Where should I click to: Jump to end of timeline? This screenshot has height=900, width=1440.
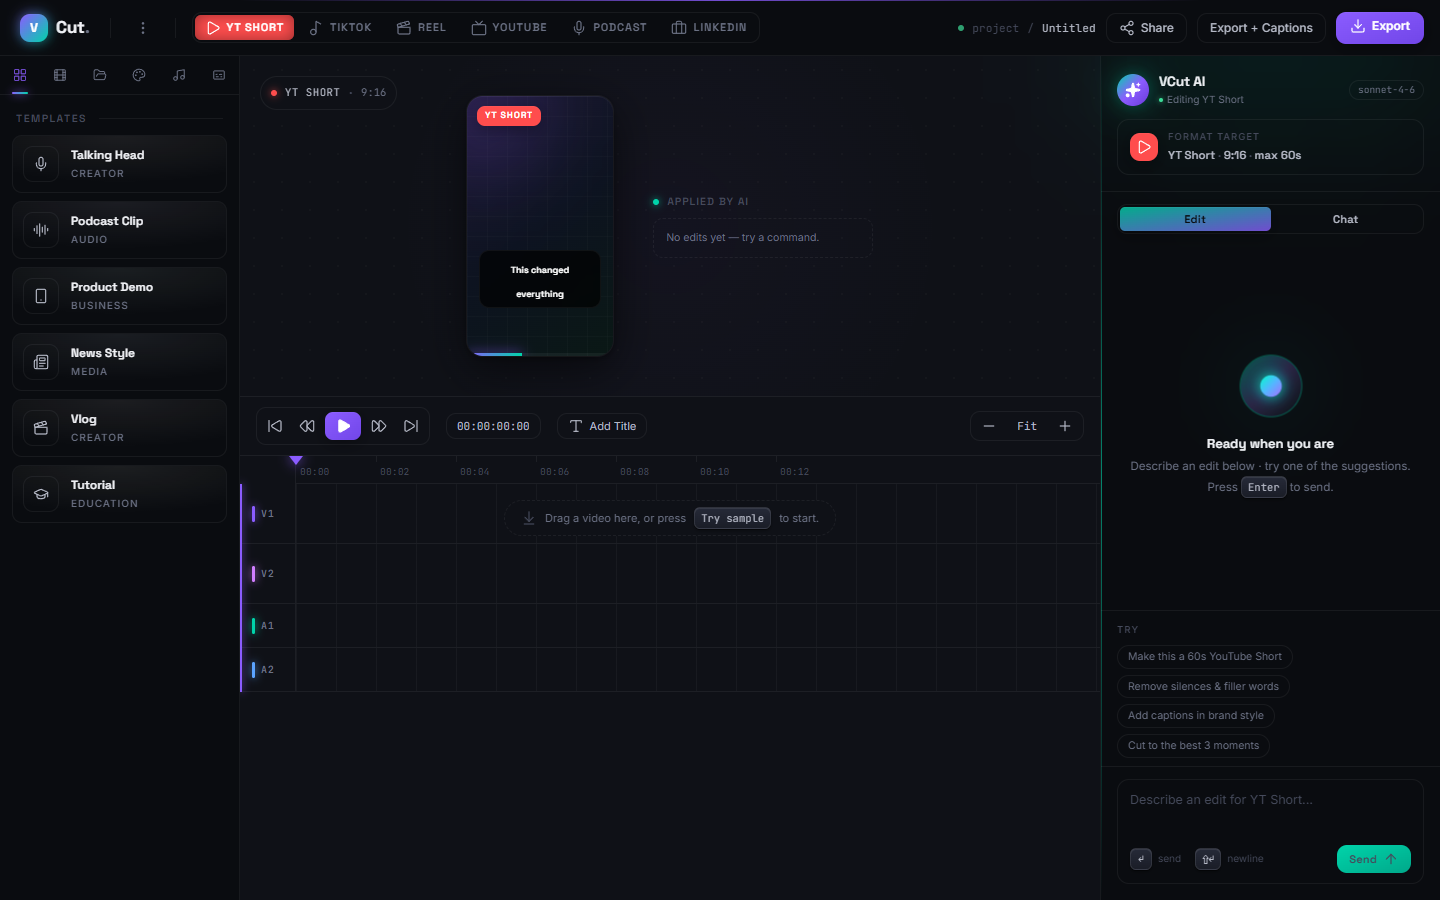(x=411, y=426)
